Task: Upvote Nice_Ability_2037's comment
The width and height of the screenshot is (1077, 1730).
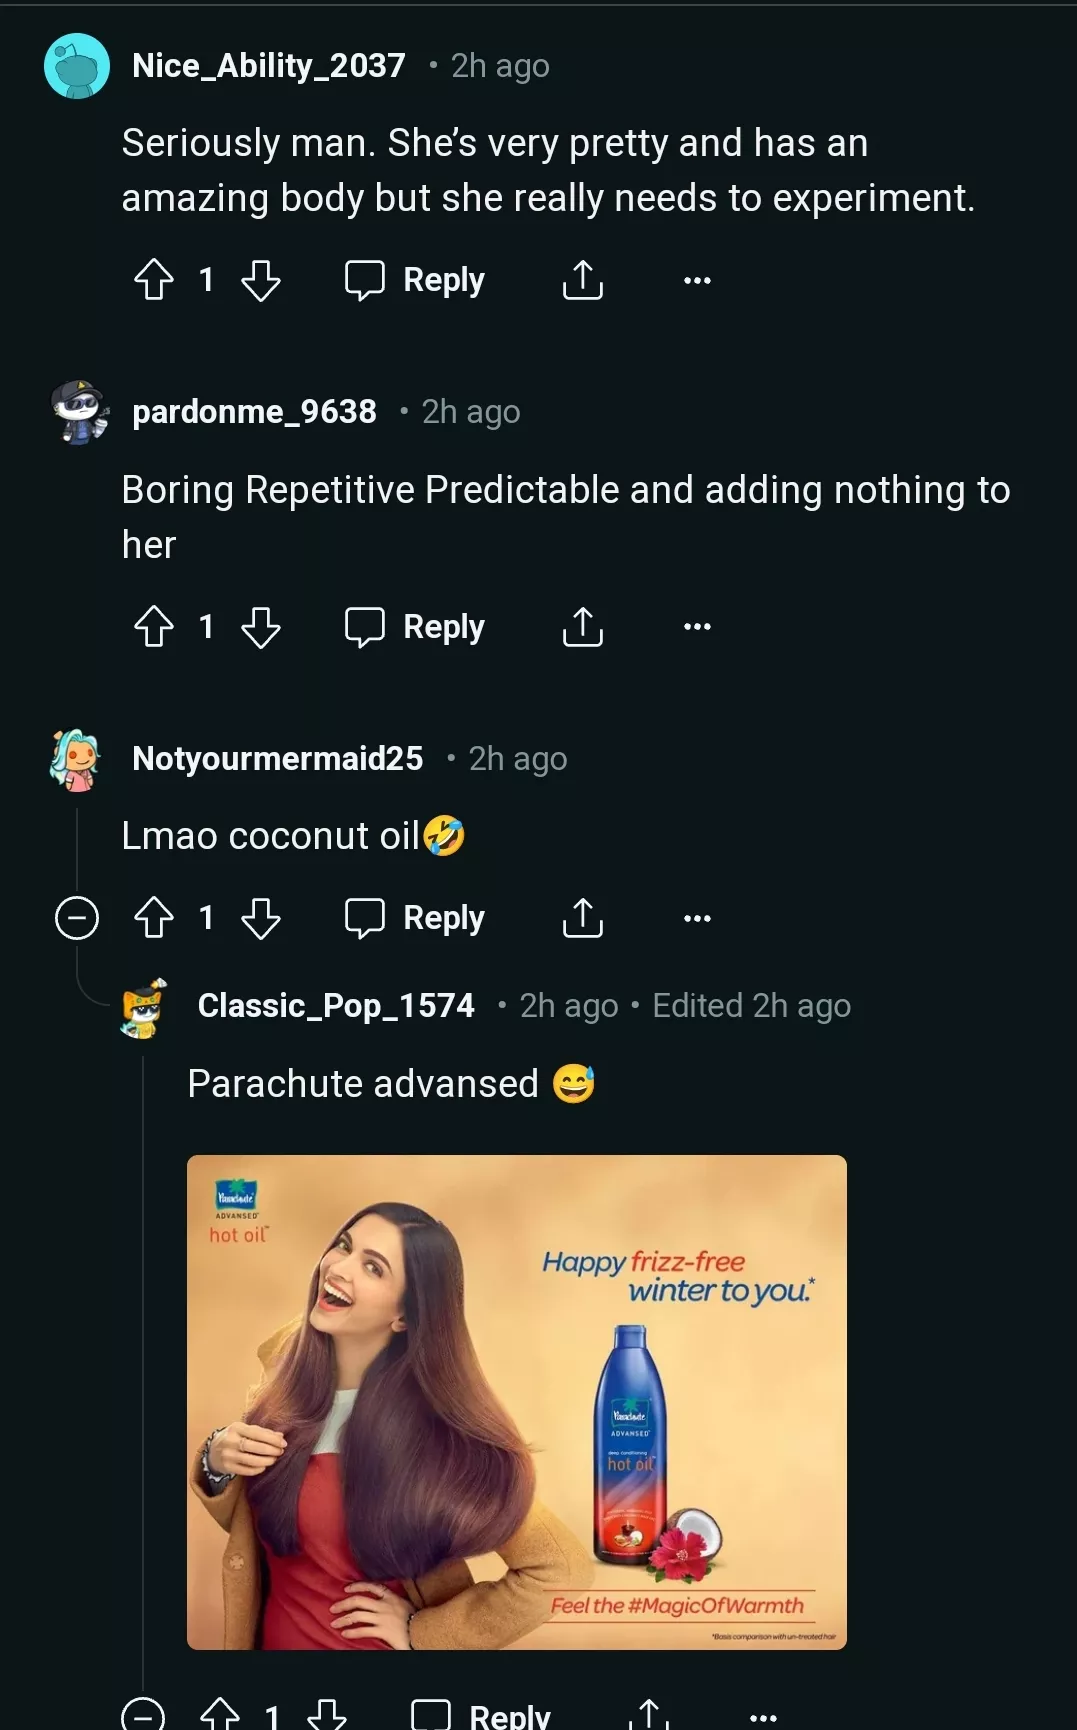Action: [x=154, y=280]
